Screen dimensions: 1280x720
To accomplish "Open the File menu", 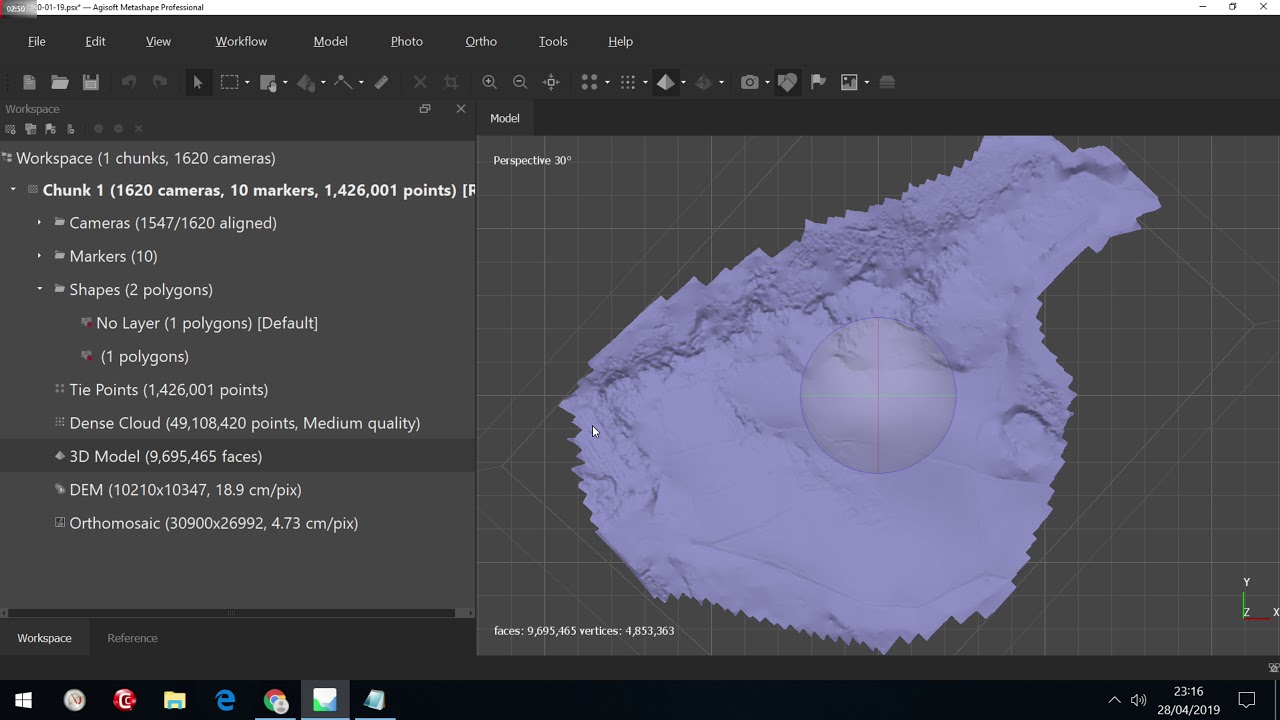I will (37, 41).
